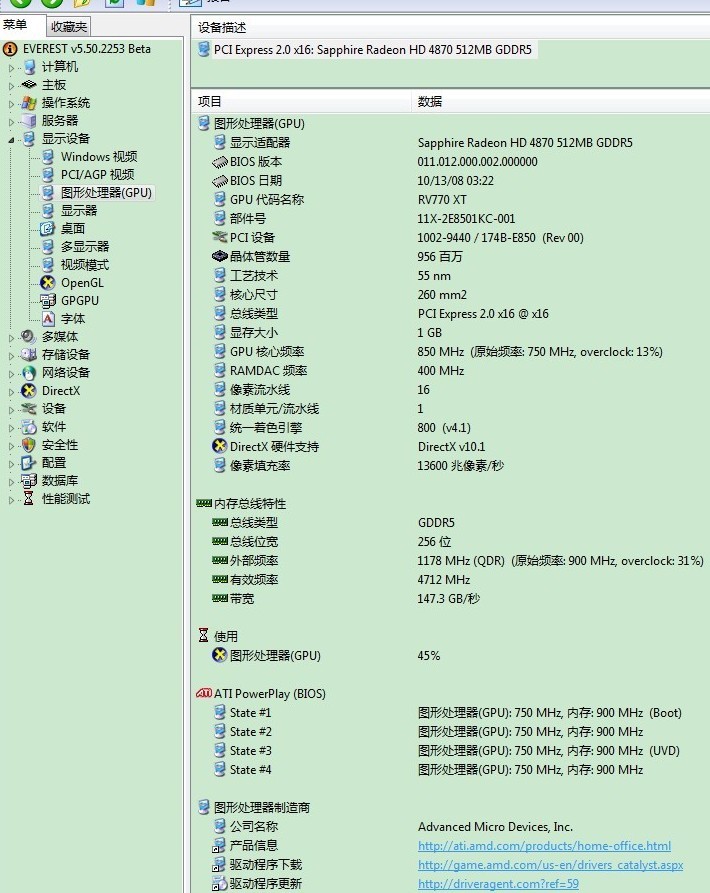The width and height of the screenshot is (710, 893).
Task: Open the ati.amd.com product info link
Action: [544, 846]
